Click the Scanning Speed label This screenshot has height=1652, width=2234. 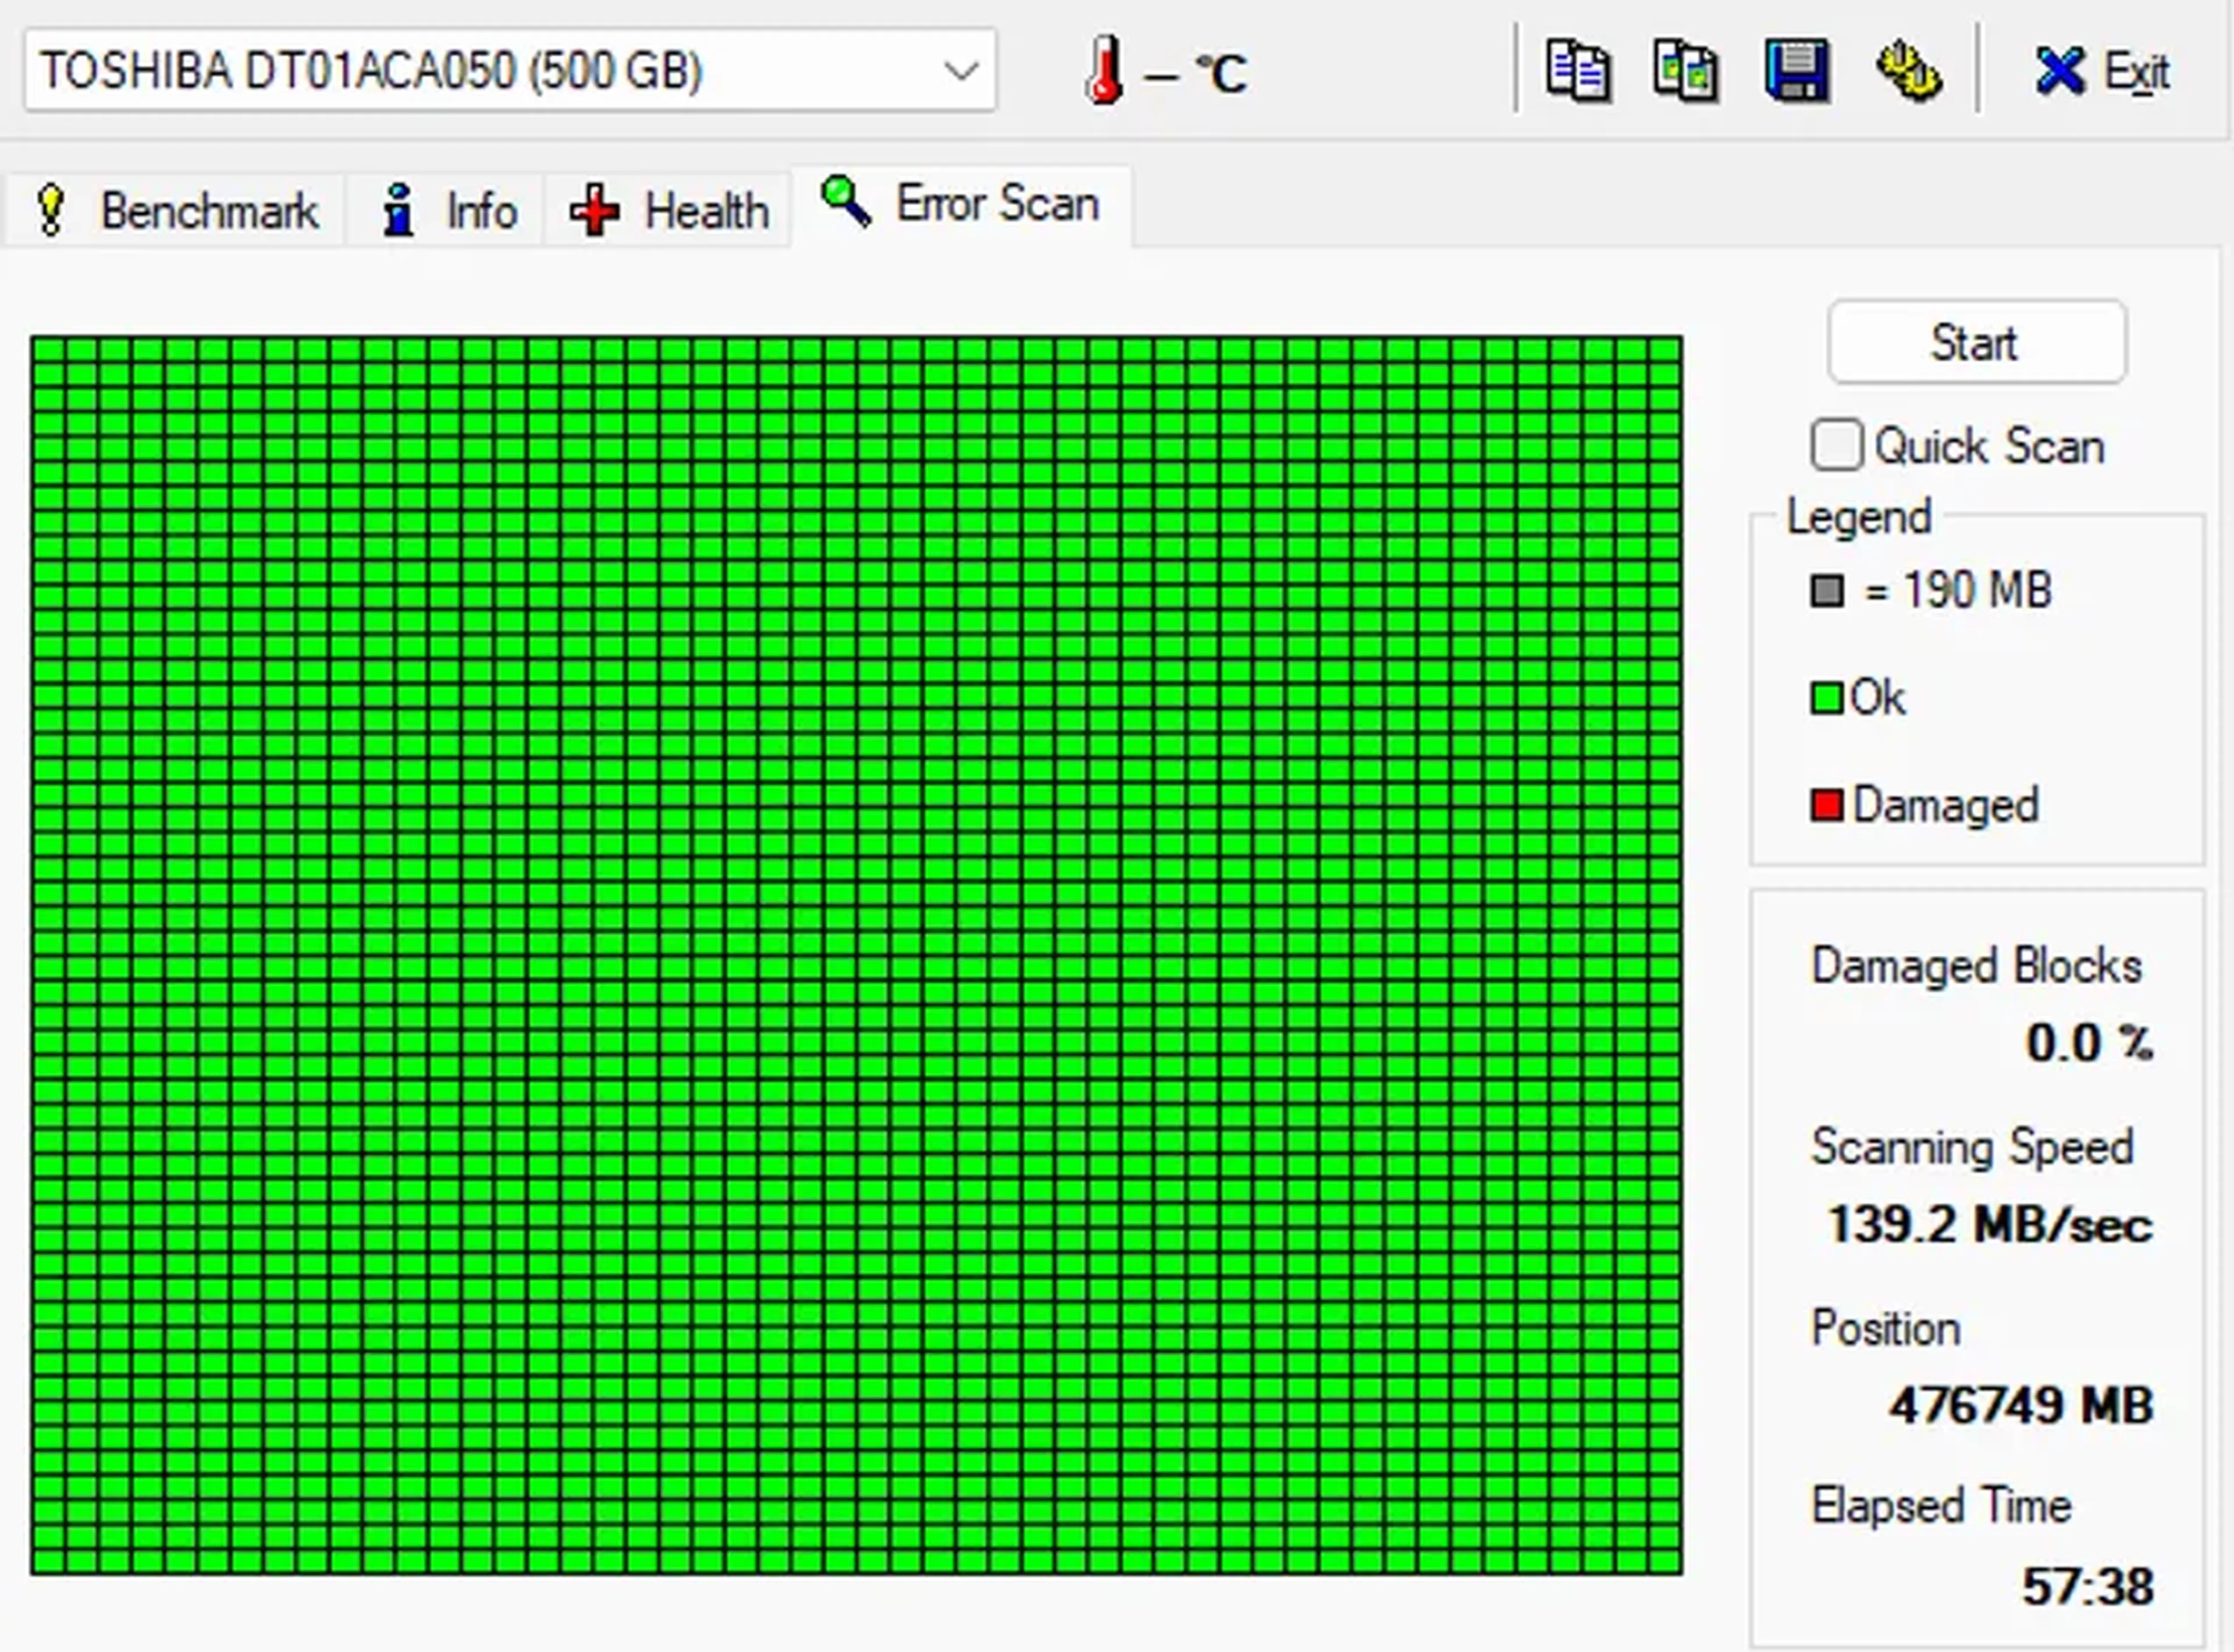click(x=1972, y=1148)
